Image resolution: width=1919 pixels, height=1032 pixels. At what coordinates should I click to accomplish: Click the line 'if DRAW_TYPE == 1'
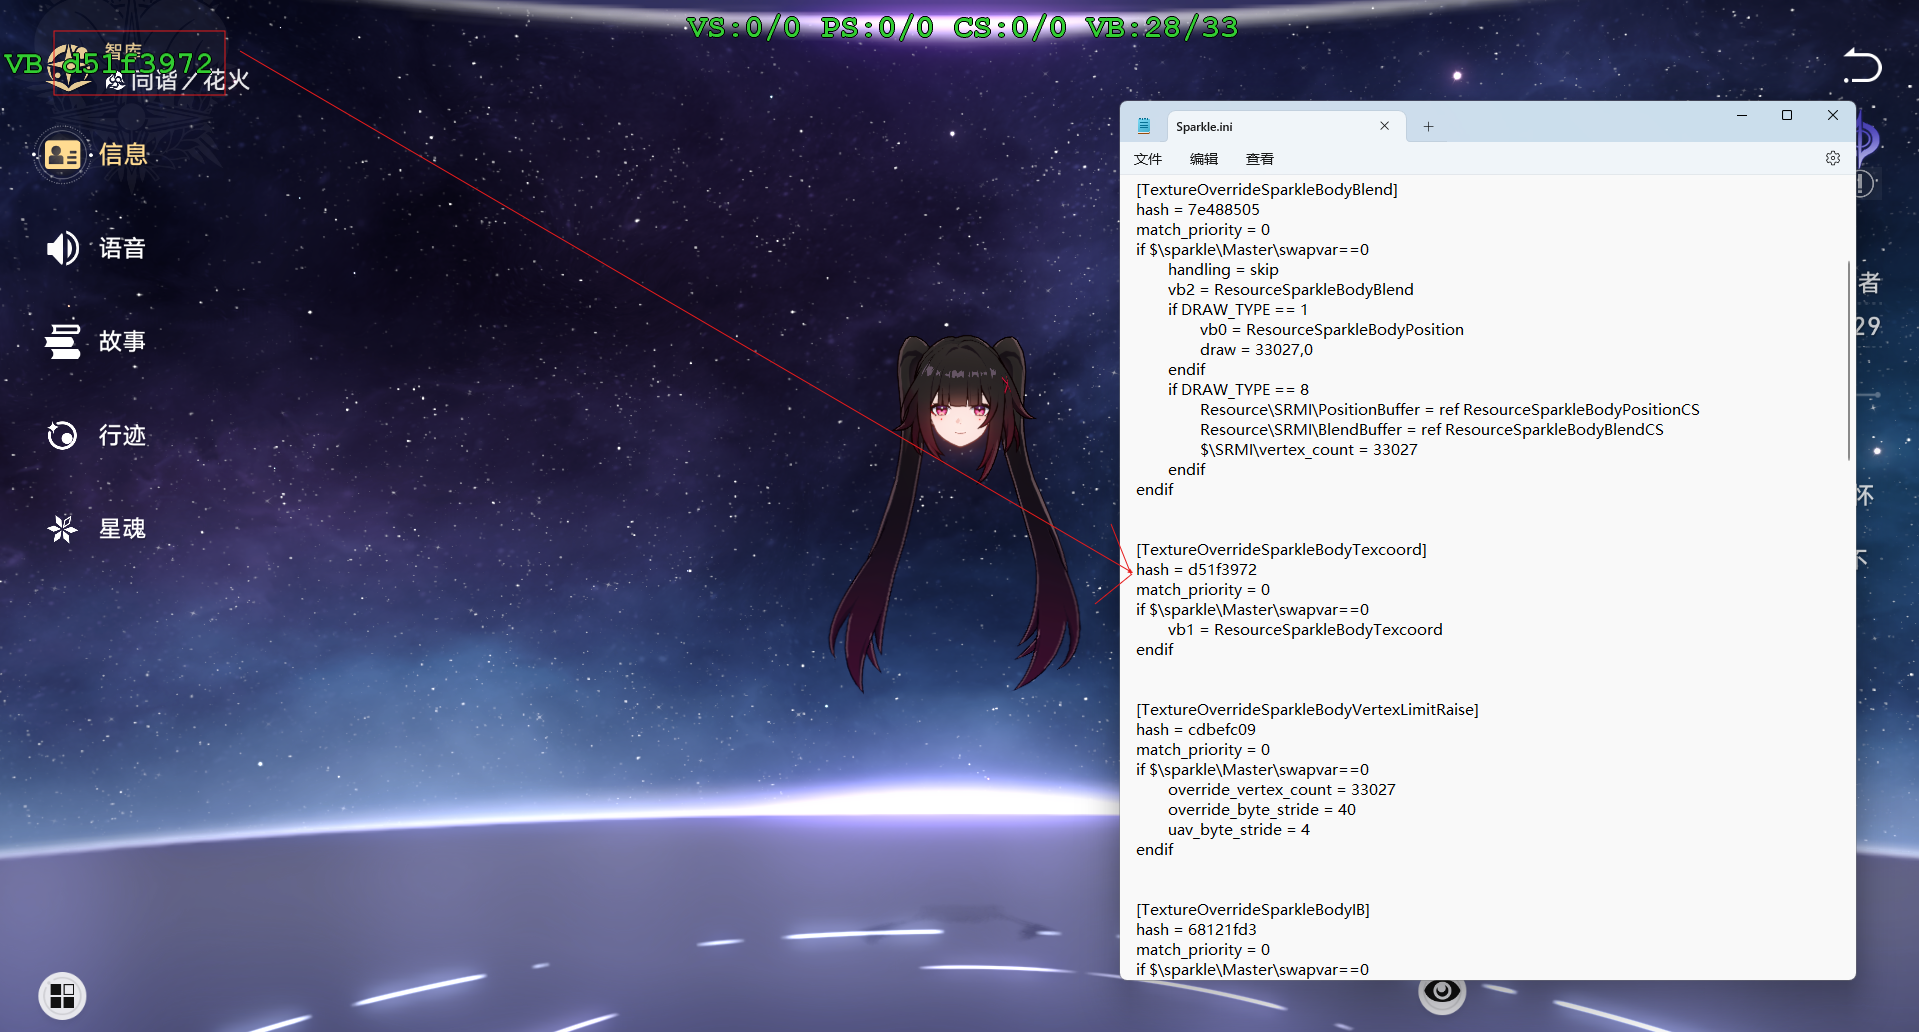(1238, 310)
